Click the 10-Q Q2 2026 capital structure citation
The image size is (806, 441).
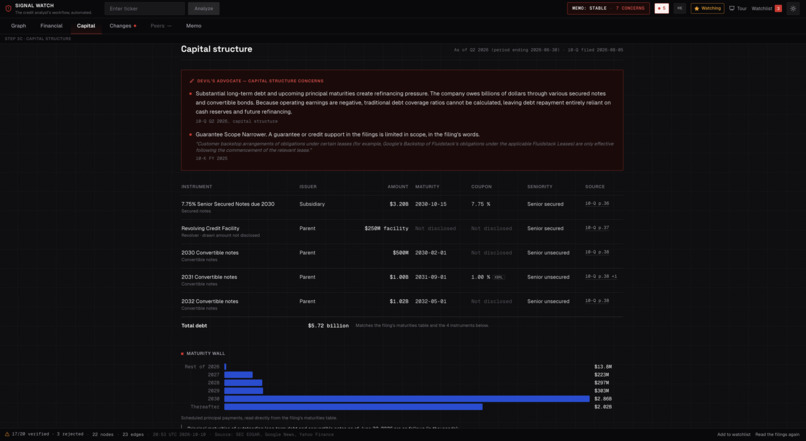point(236,121)
